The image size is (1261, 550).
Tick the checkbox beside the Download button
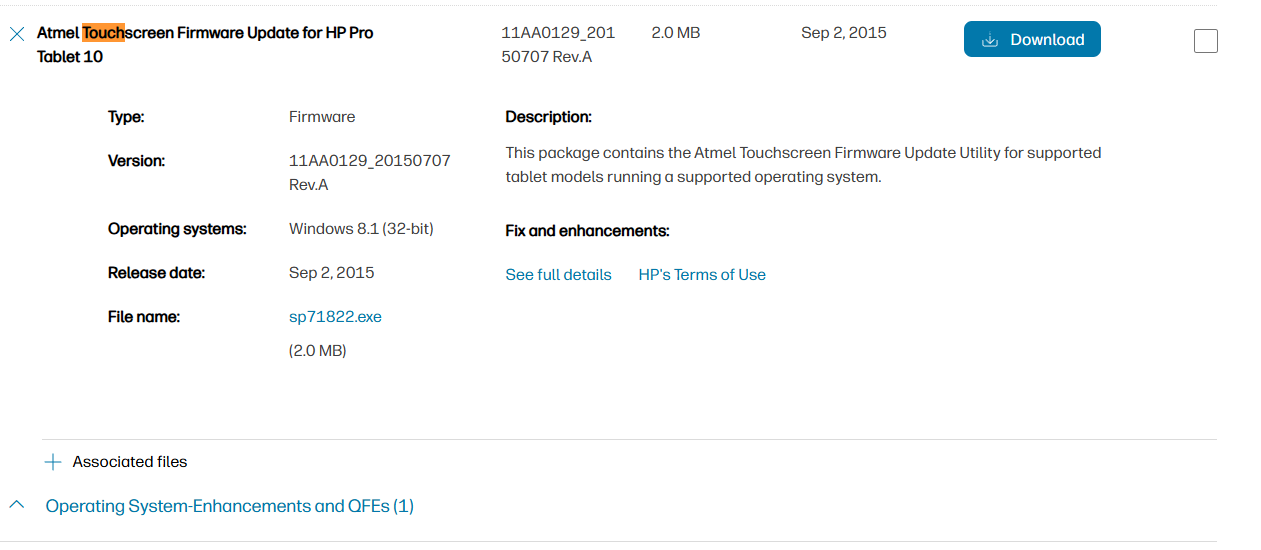click(1206, 41)
